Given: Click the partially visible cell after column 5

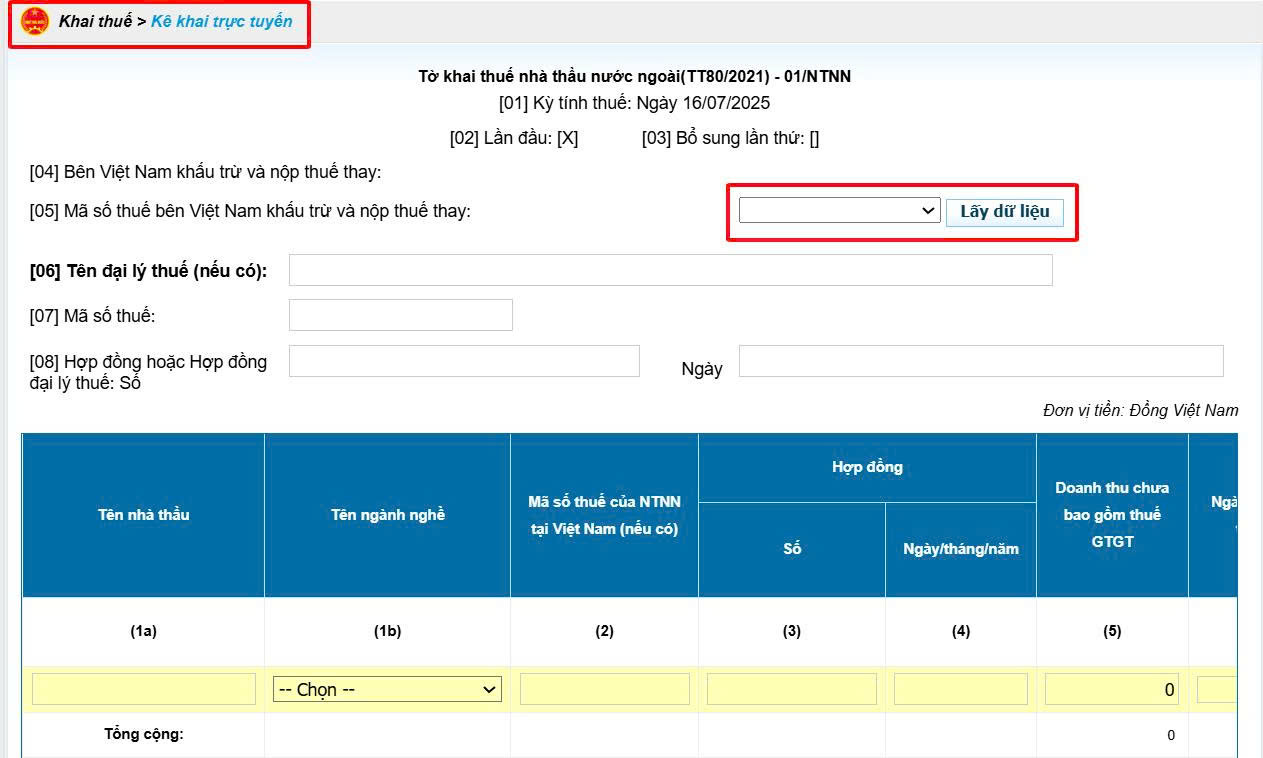Looking at the screenshot, I should [1216, 689].
